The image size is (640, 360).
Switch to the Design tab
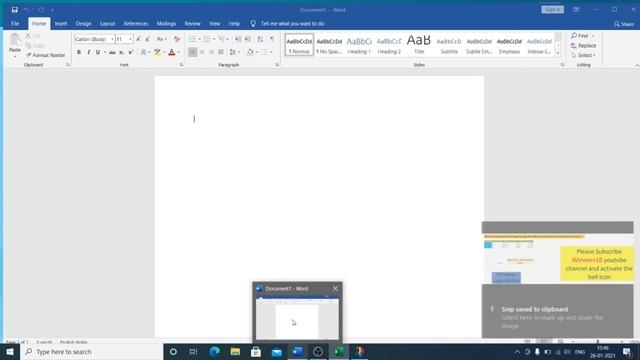[x=83, y=24]
